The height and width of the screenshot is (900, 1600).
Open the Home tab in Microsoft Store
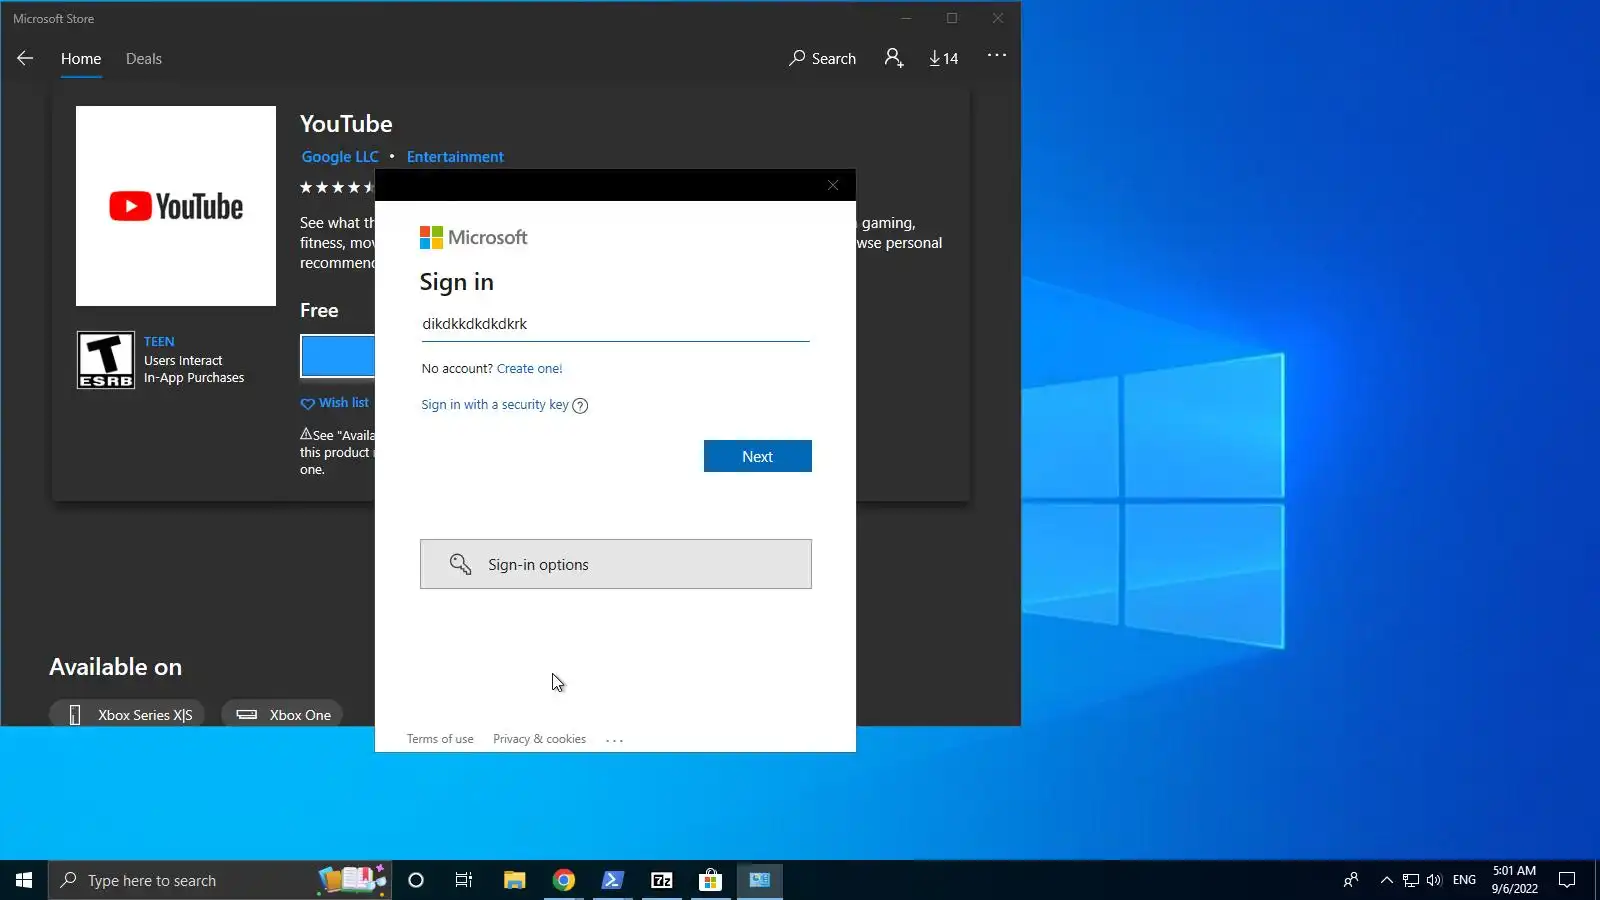(81, 59)
